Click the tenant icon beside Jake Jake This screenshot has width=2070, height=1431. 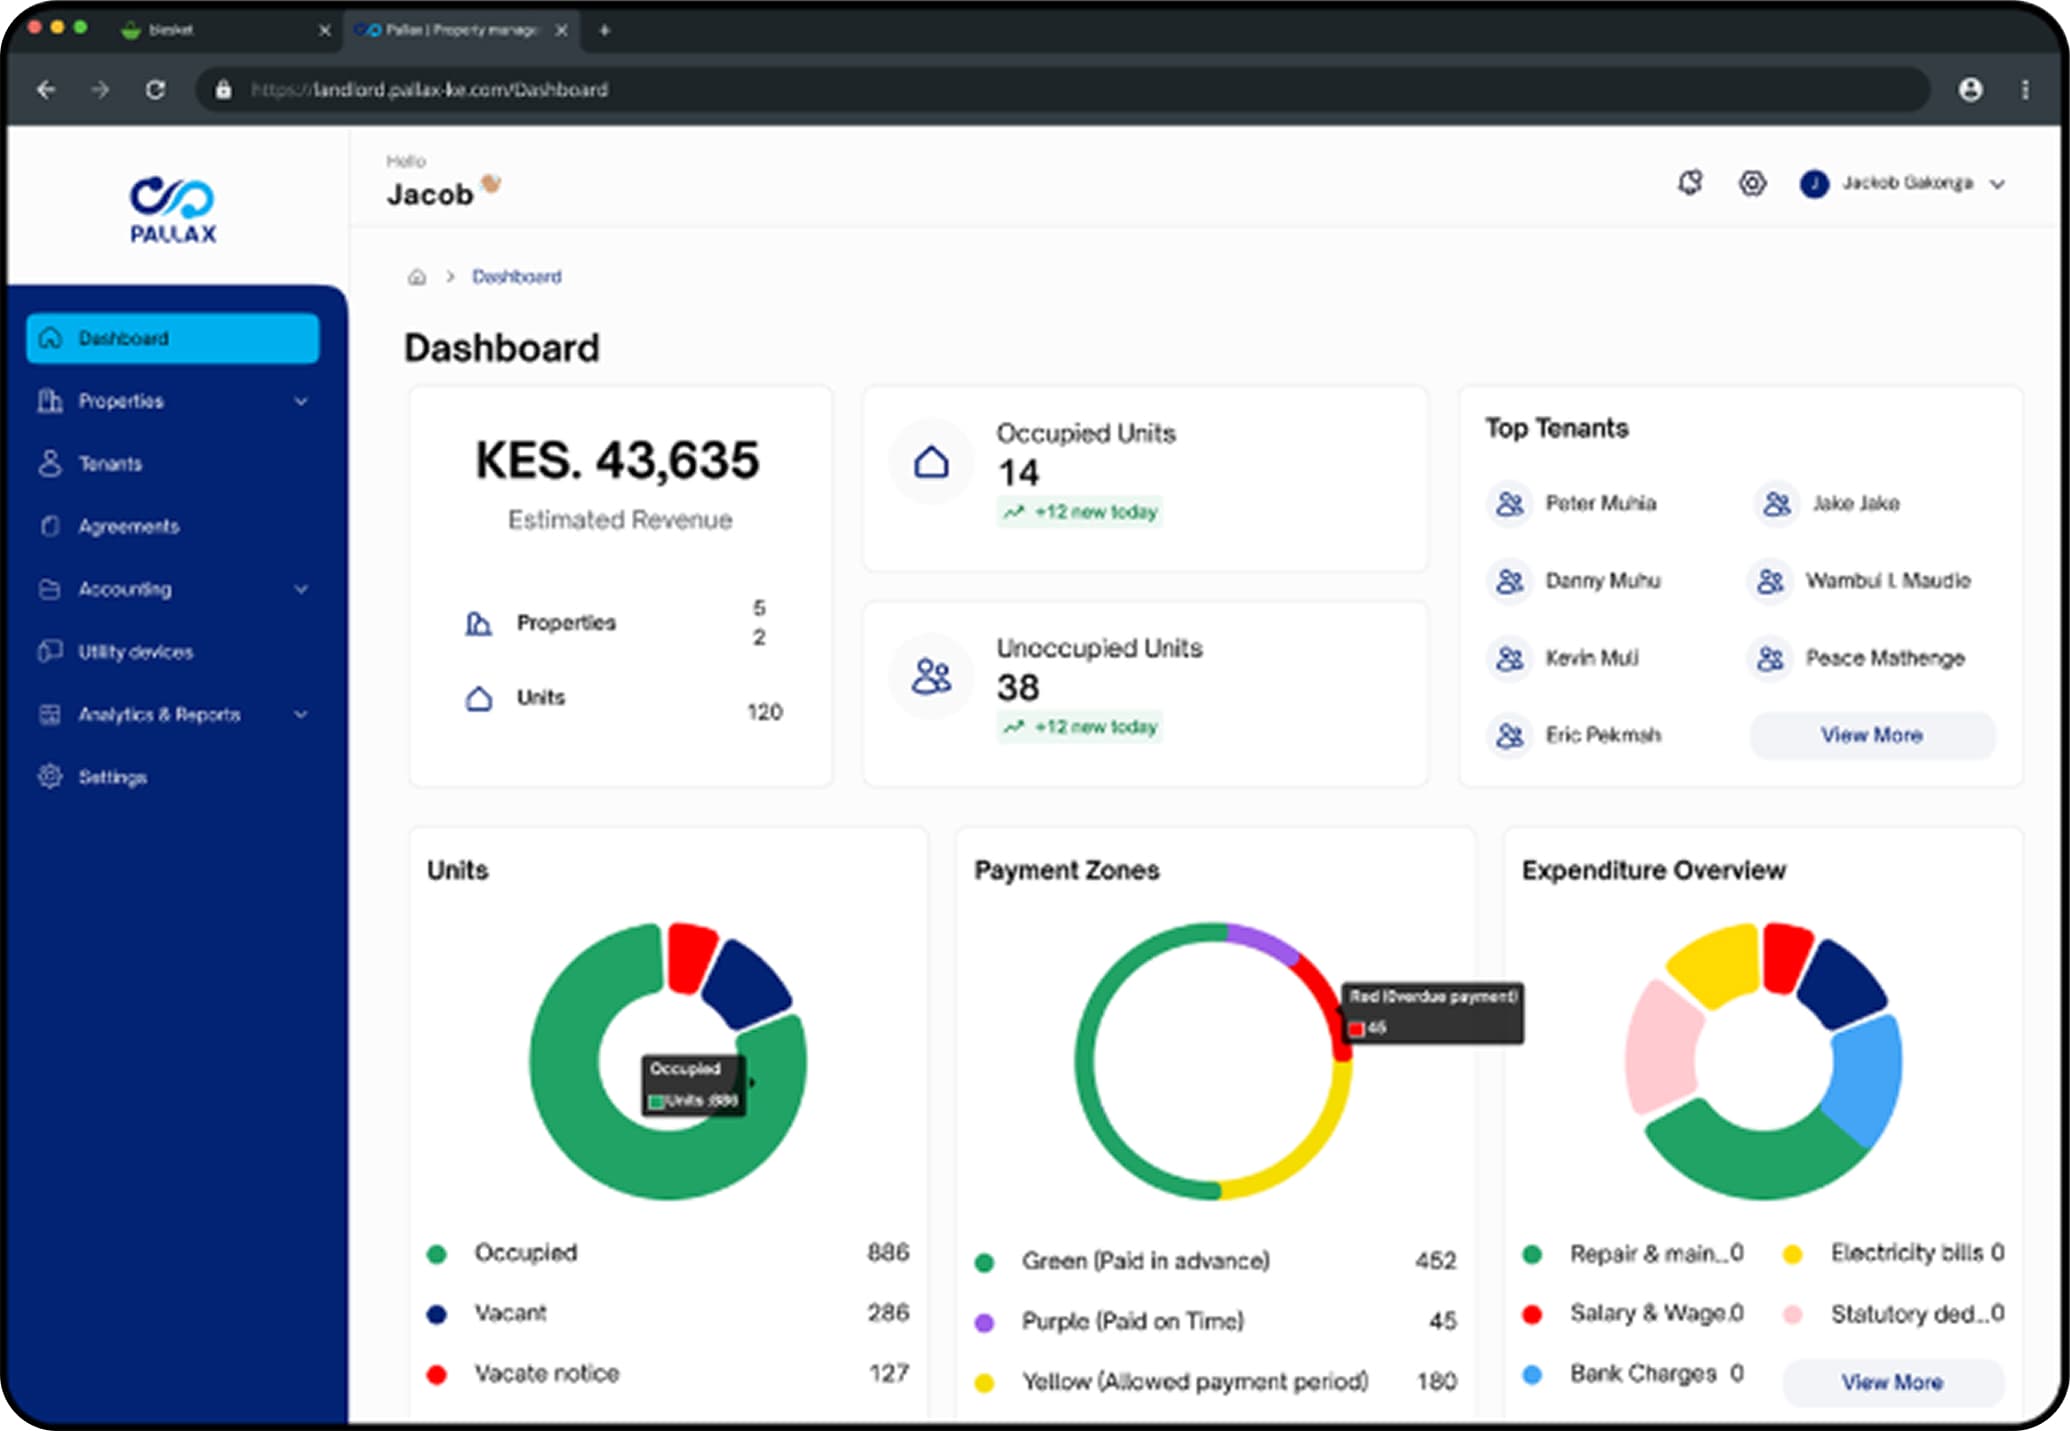pyautogui.click(x=1777, y=503)
